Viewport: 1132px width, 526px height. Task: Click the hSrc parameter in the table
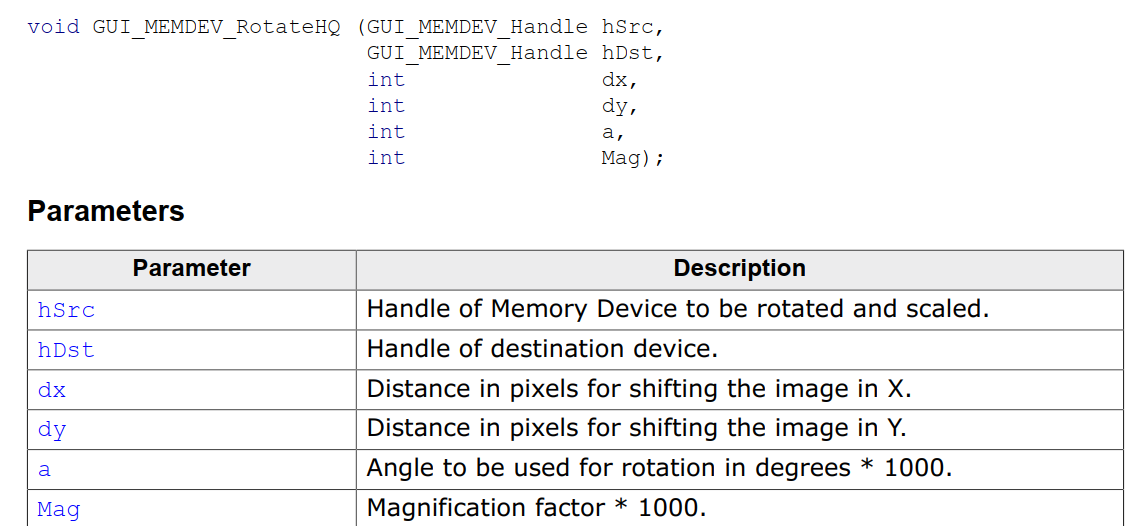coord(66,310)
